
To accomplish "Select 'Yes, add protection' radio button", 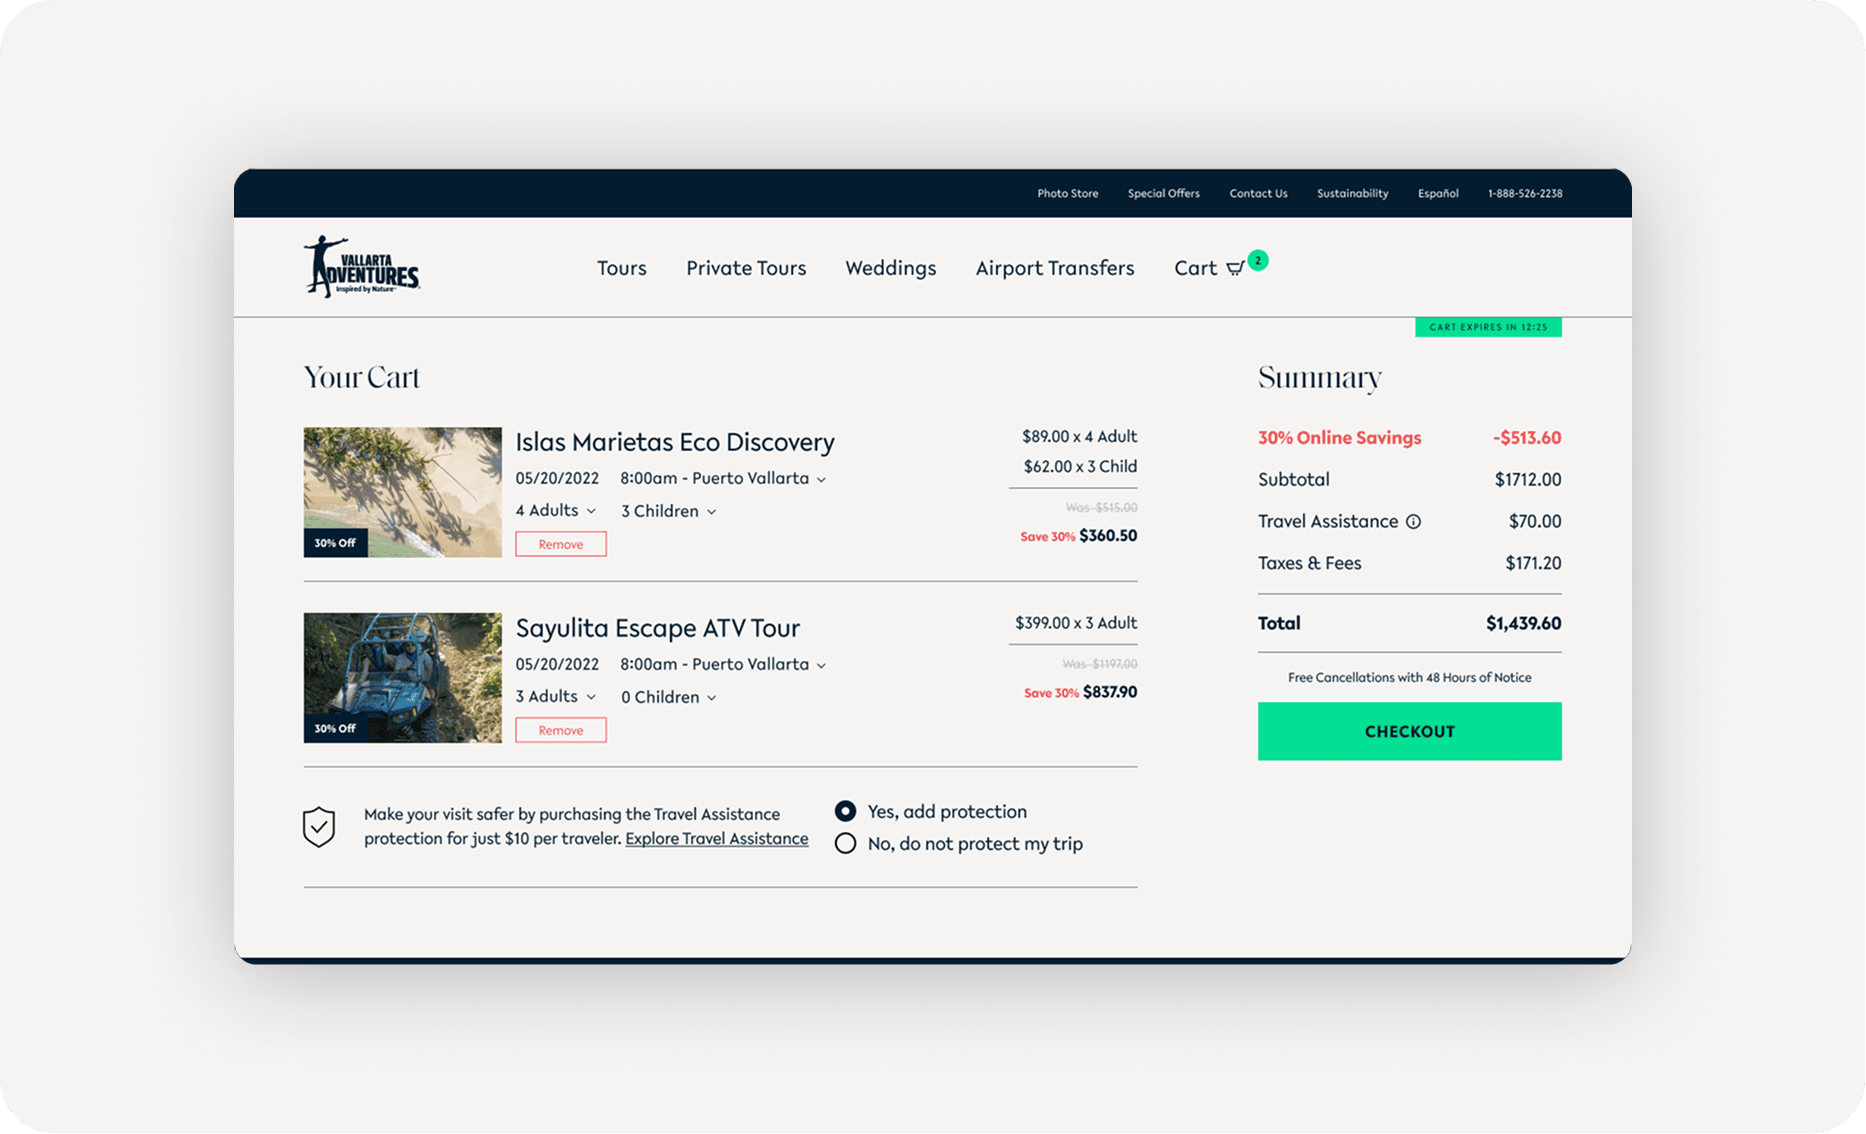I will pos(845,811).
